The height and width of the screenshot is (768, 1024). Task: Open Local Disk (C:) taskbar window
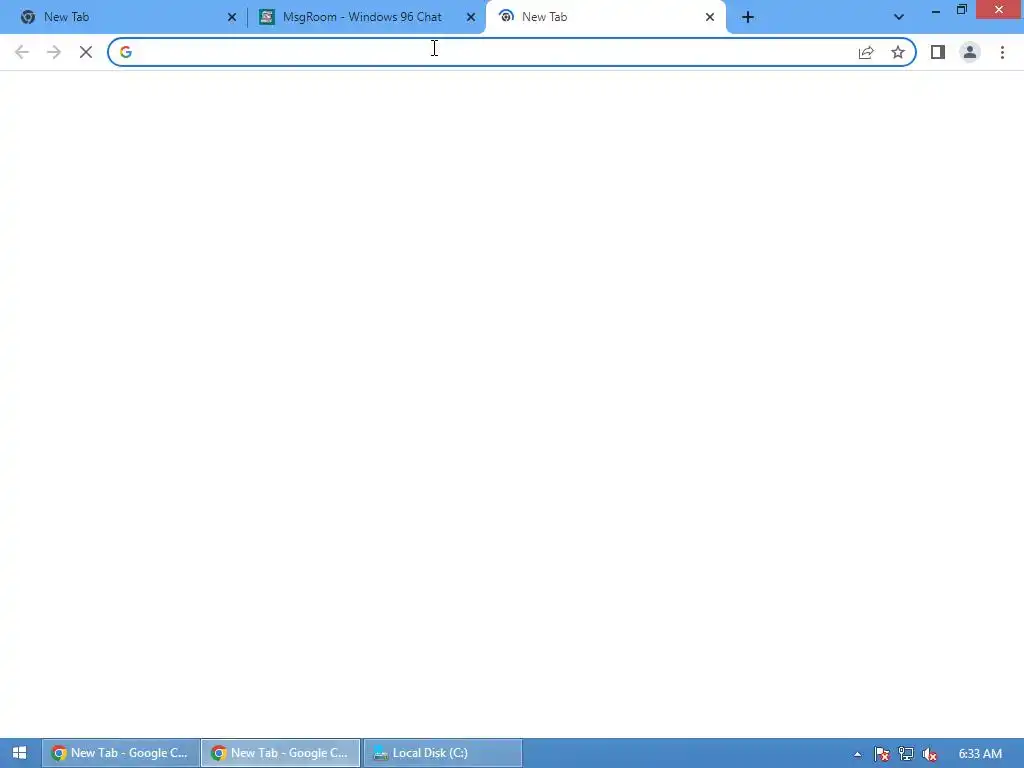pos(442,753)
